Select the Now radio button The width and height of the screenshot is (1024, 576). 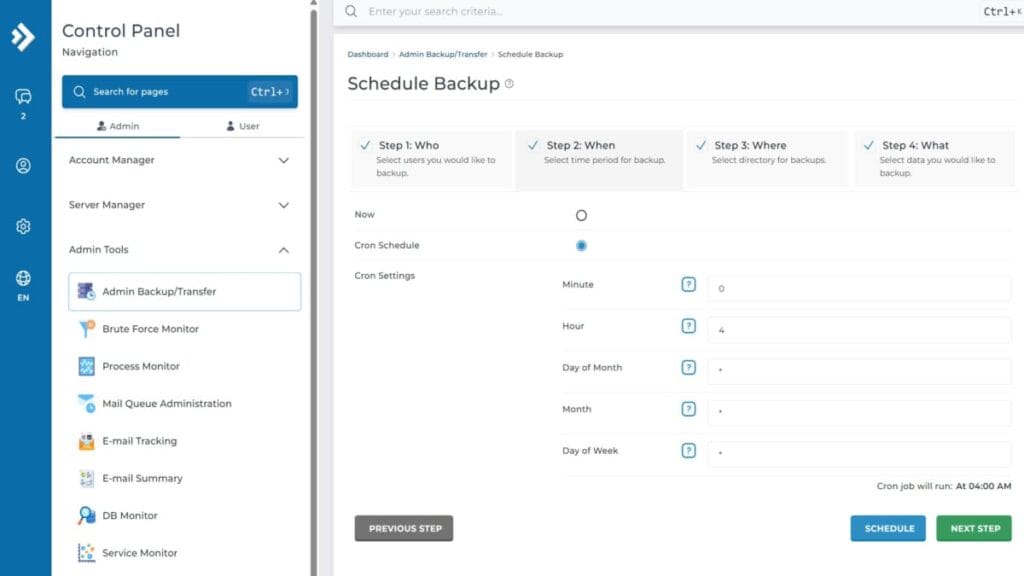click(x=581, y=214)
